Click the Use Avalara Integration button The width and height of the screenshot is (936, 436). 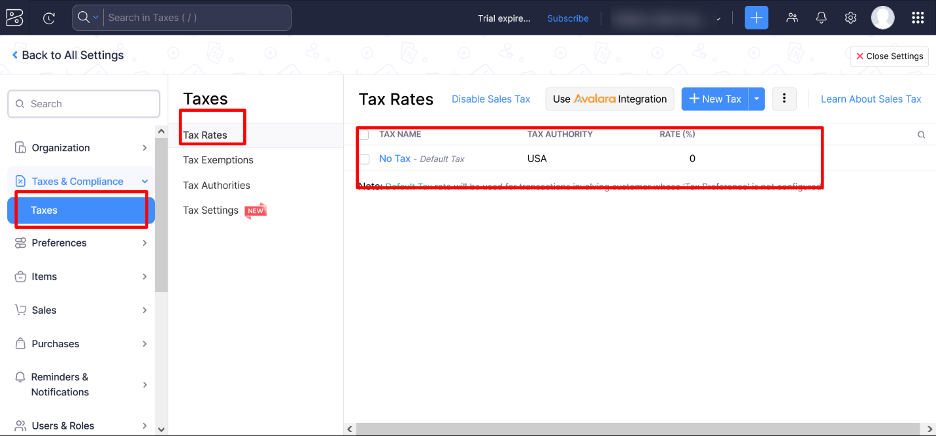point(610,99)
